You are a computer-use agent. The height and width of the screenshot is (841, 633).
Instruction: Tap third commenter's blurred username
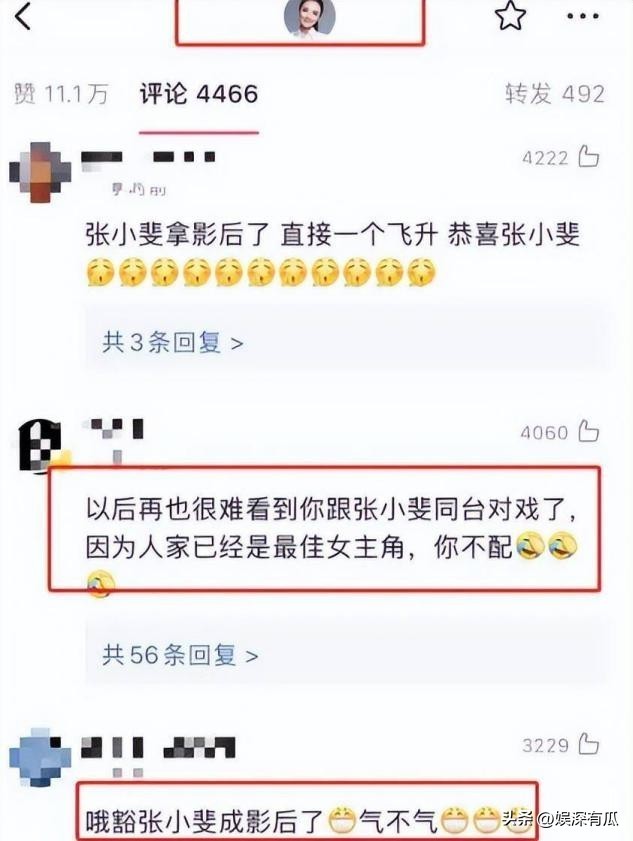158,747
